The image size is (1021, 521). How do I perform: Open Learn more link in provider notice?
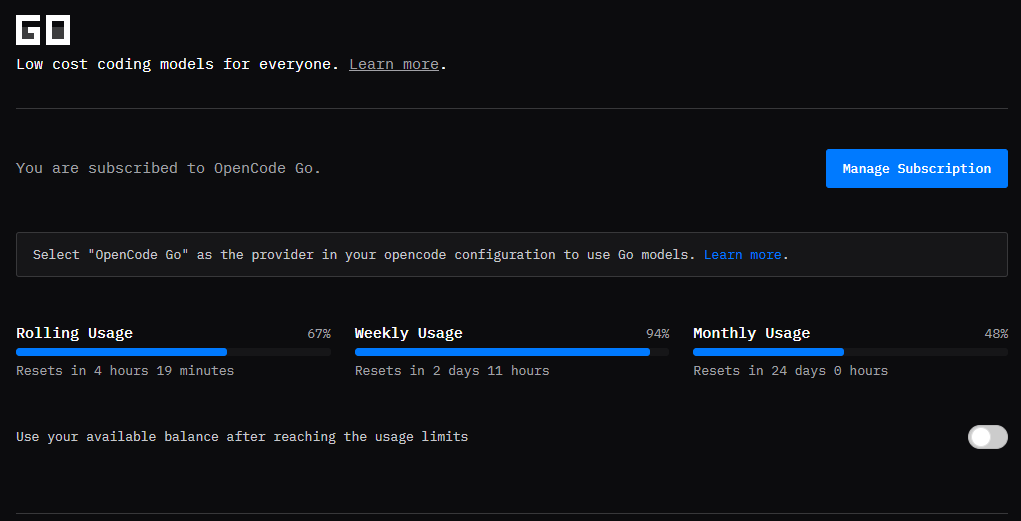pos(742,255)
